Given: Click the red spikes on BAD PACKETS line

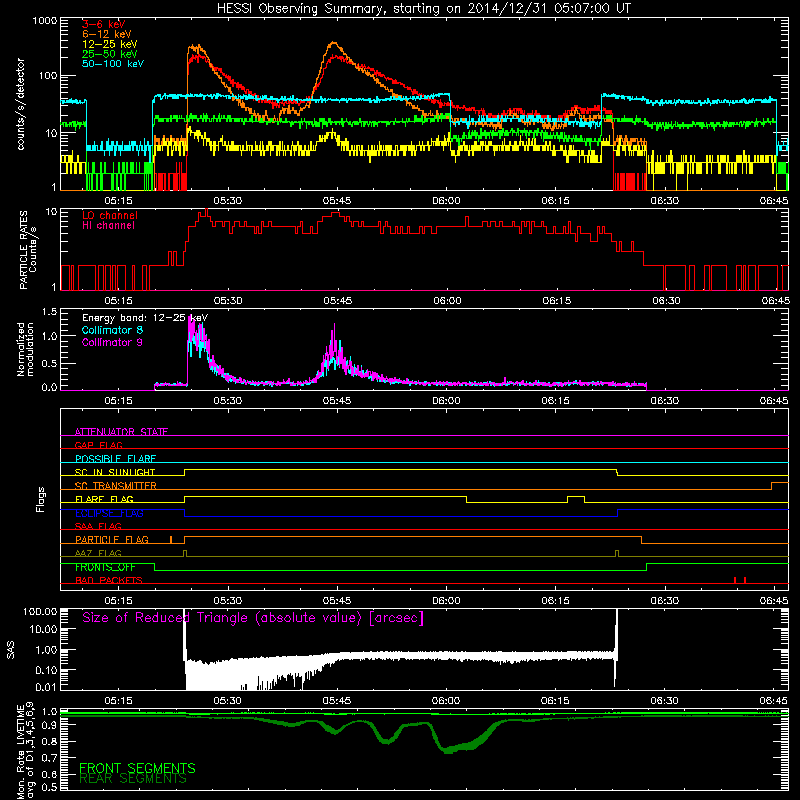Looking at the screenshot, I should (x=740, y=580).
